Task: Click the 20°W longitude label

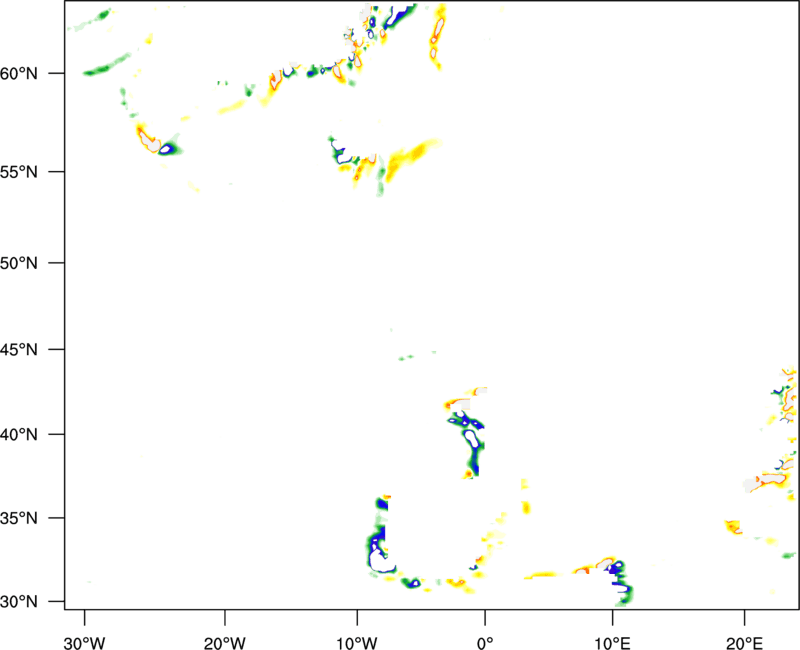Action: tap(224, 643)
